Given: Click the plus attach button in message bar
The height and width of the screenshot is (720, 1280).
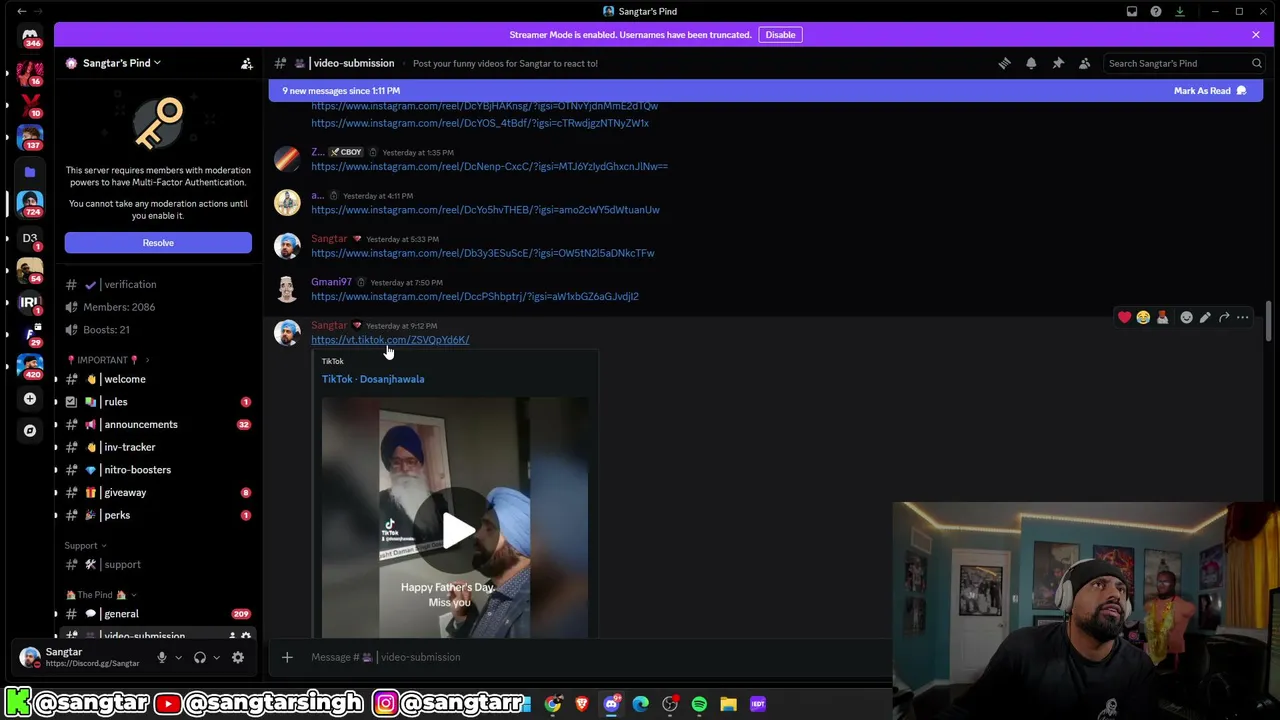Looking at the screenshot, I should [287, 657].
